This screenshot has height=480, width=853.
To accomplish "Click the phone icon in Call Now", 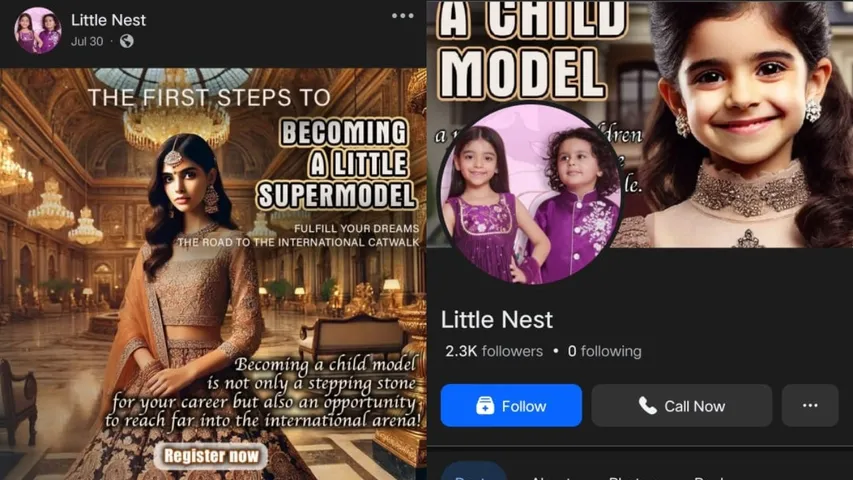I will [647, 405].
